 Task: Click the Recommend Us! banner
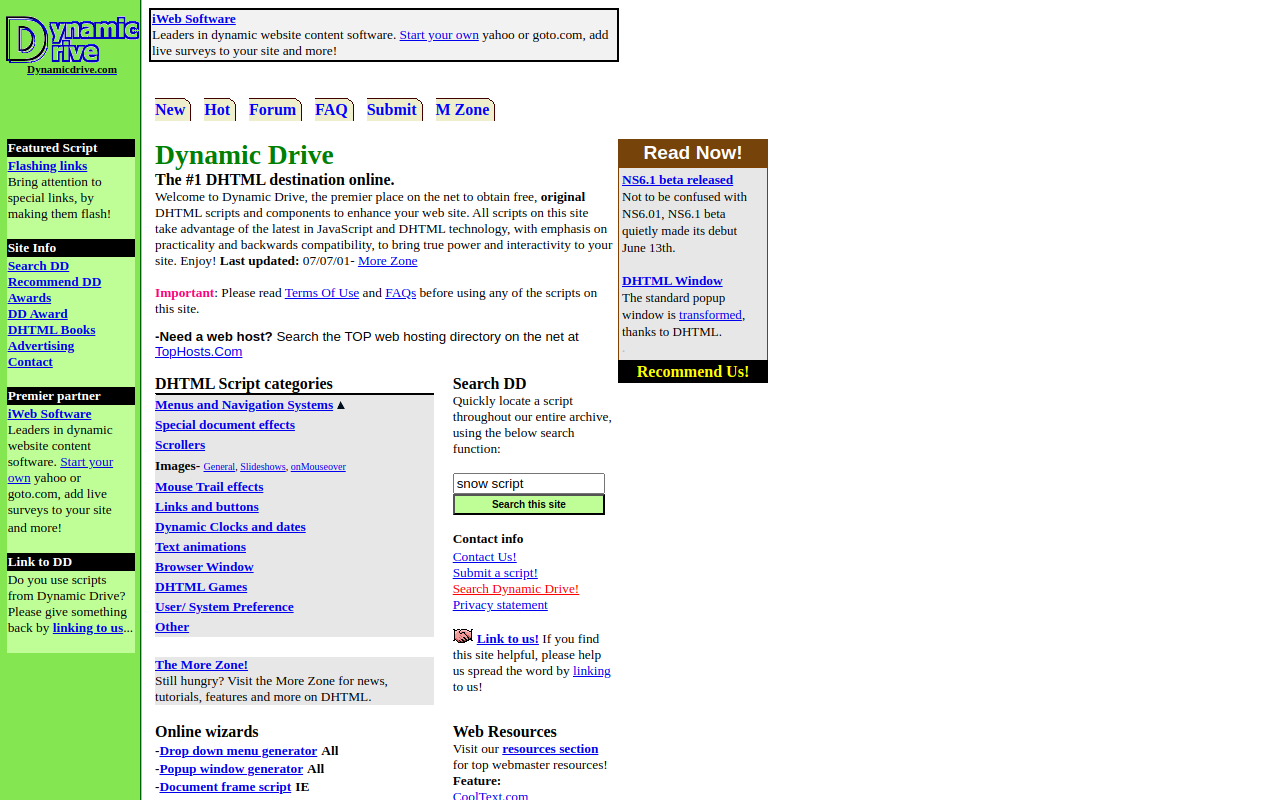coord(692,372)
